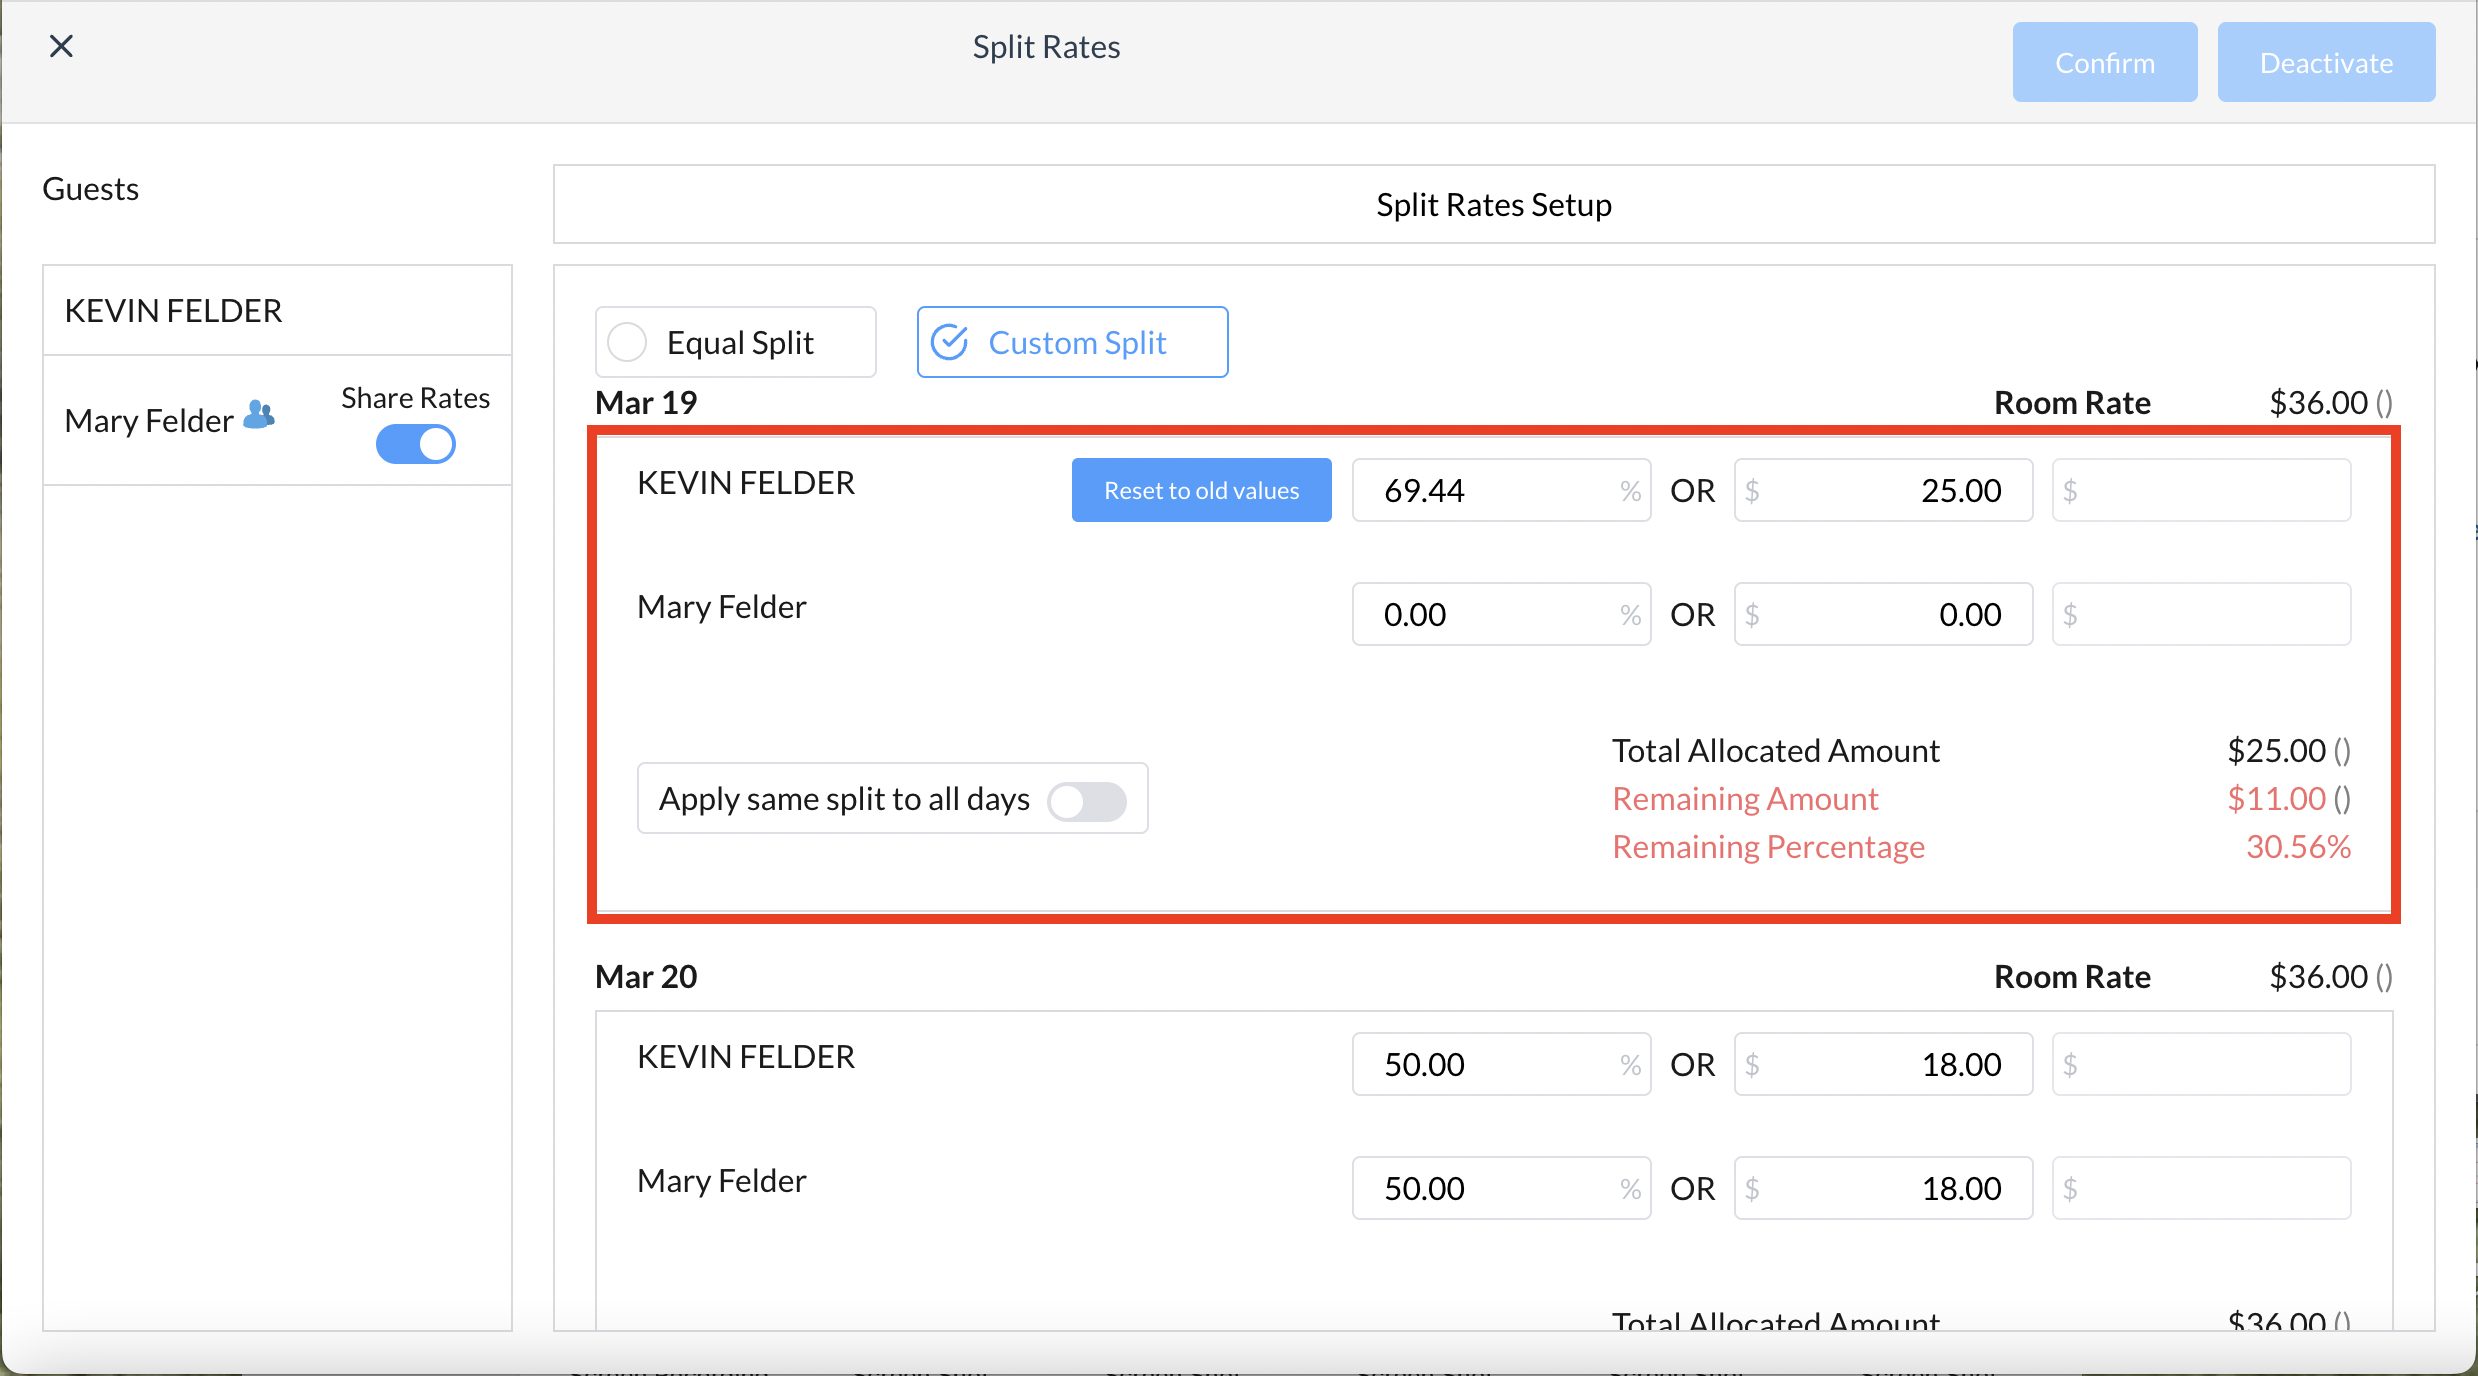Click Mary Felder's Mar 19 dollar amount 0.00
Viewport: 2478px width, 1376px height.
(1885, 615)
